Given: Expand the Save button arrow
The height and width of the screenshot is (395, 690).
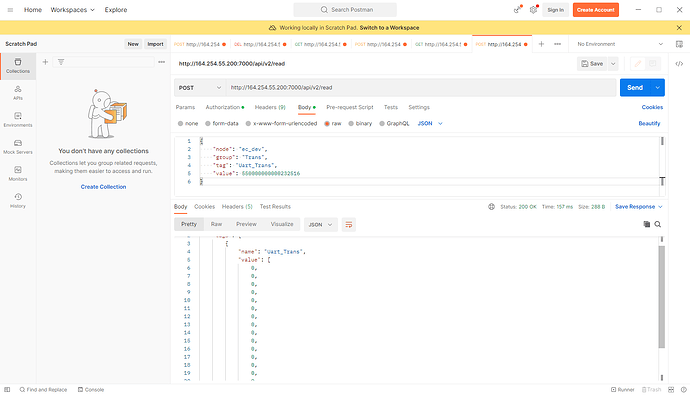Looking at the screenshot, I should pyautogui.click(x=613, y=64).
